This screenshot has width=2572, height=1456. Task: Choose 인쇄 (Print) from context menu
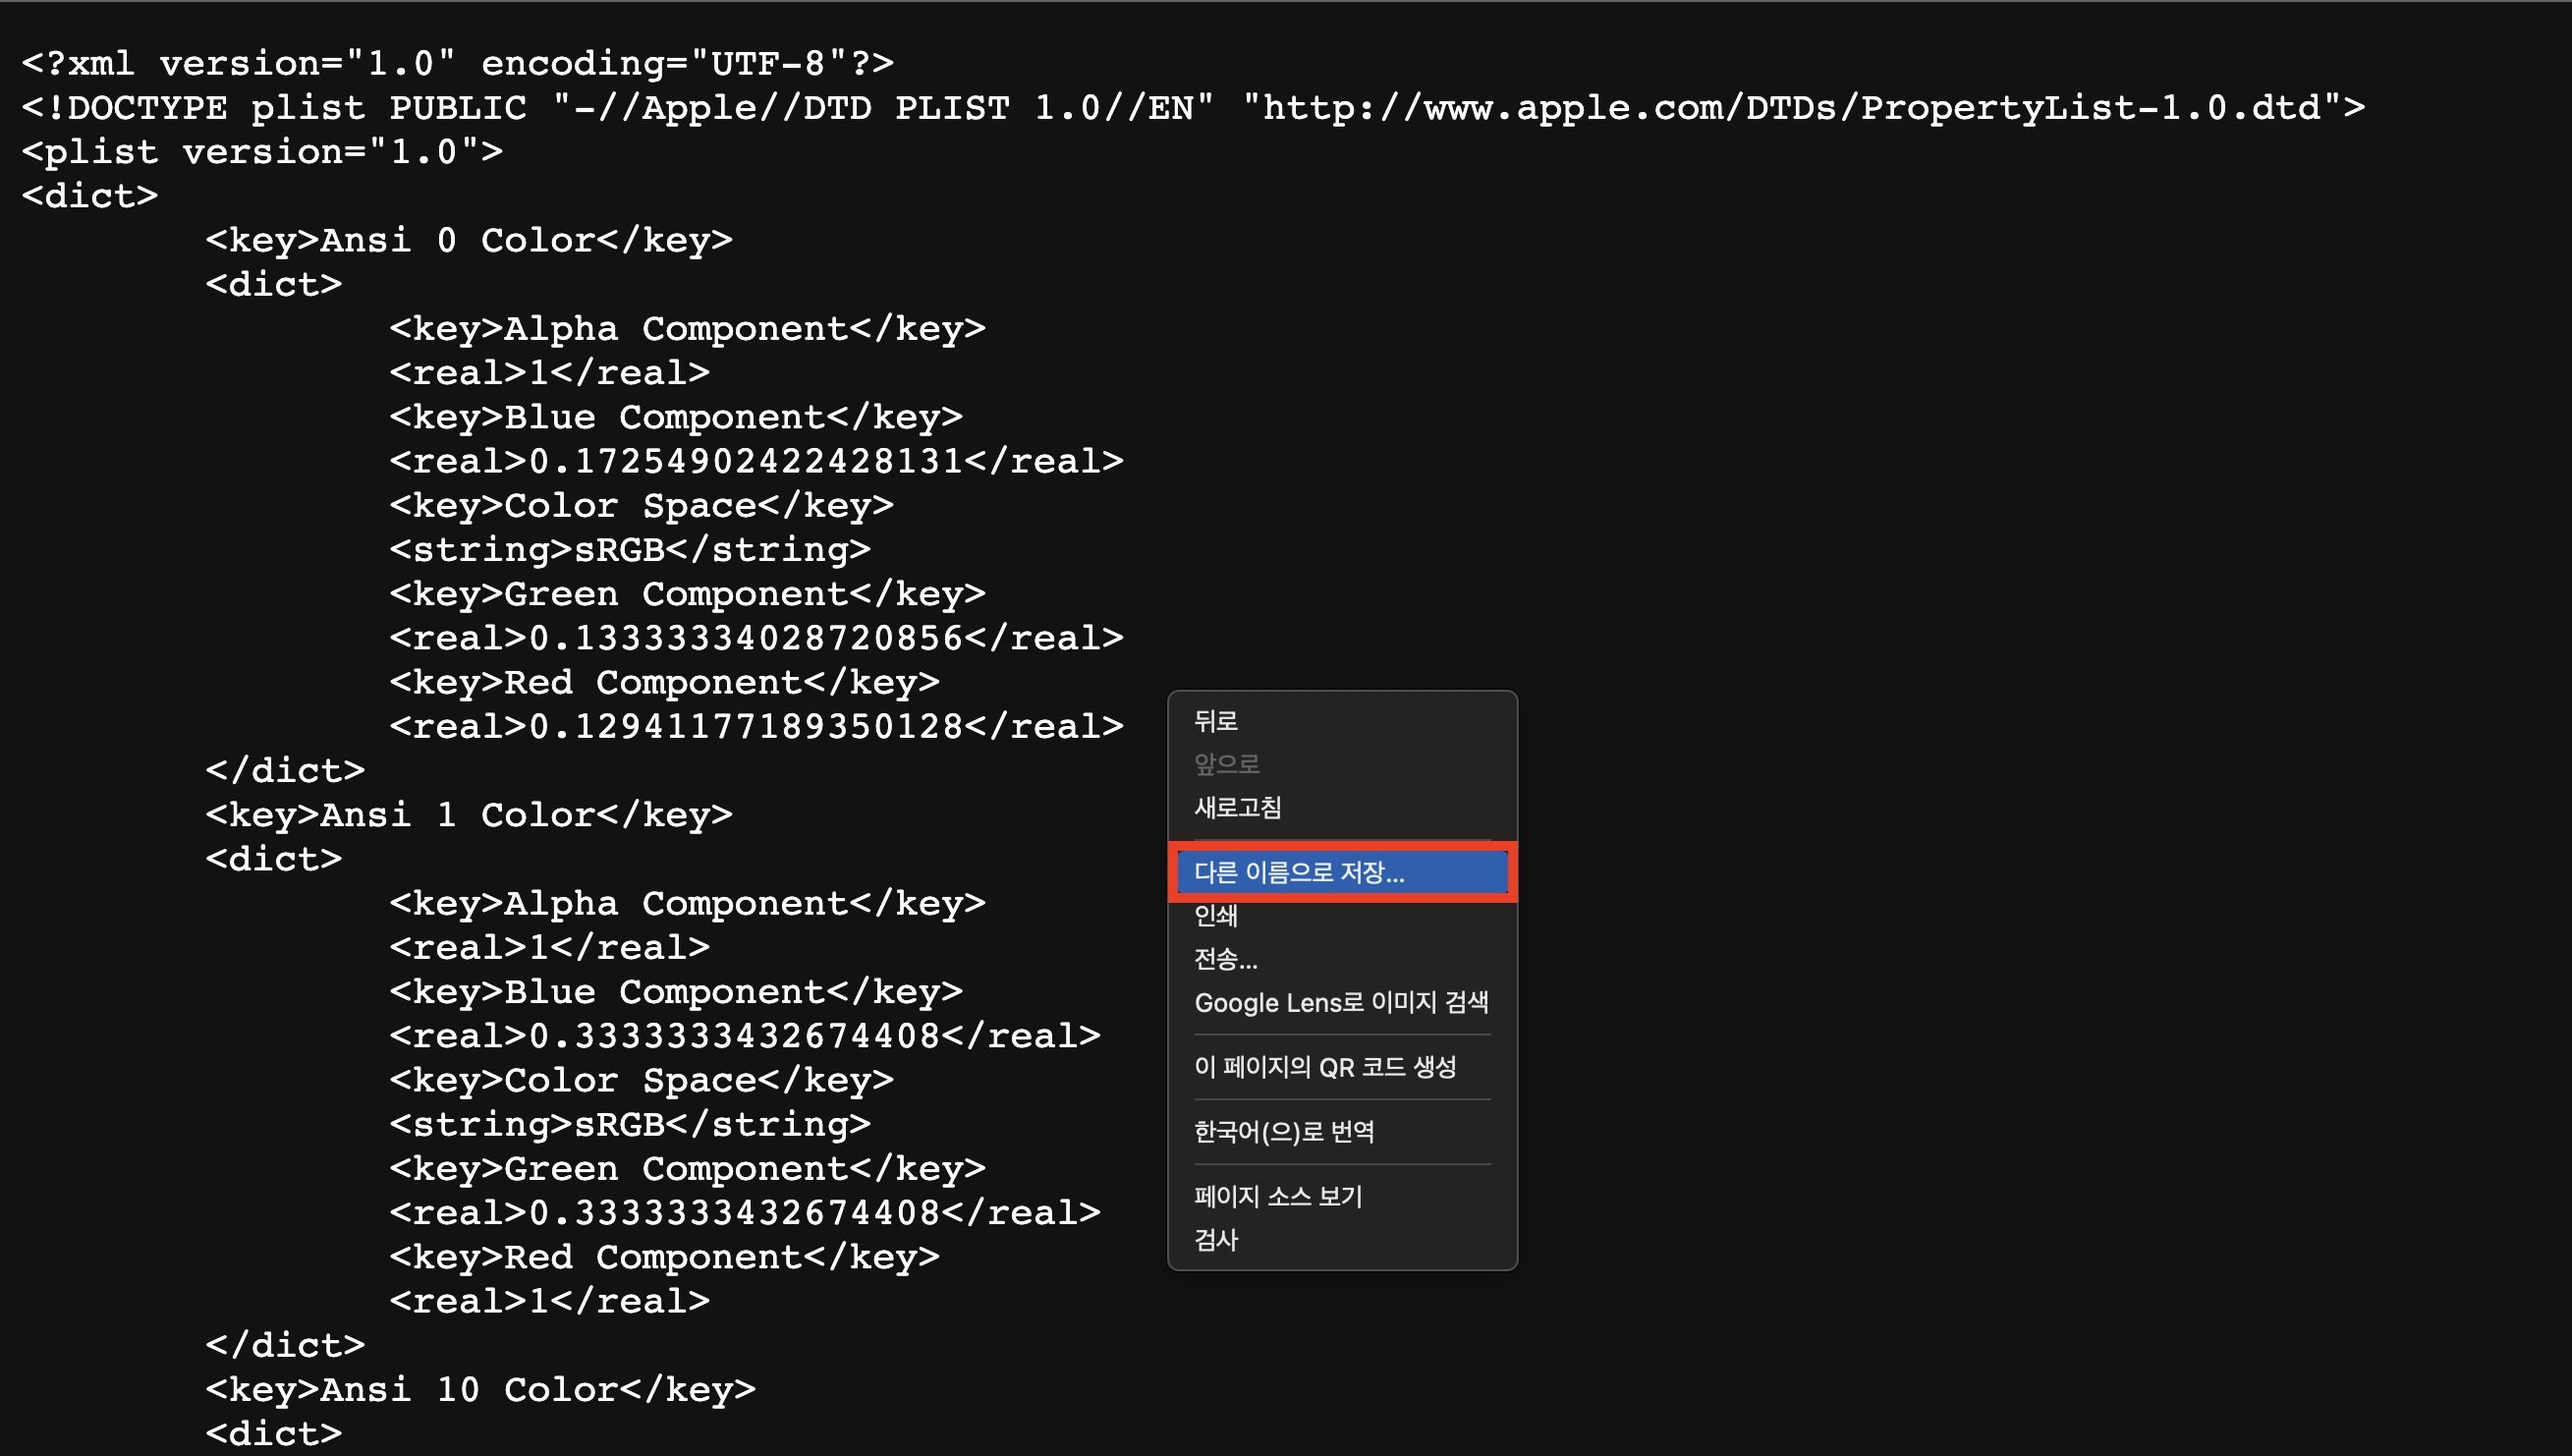1216,915
